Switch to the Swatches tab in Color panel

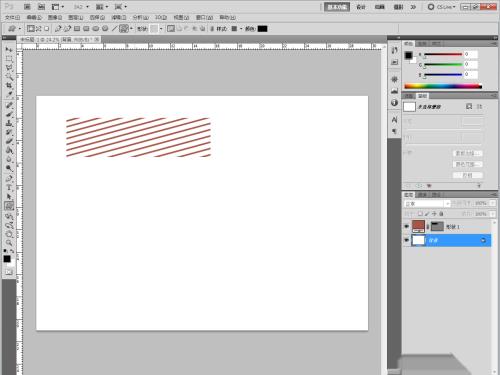point(422,44)
